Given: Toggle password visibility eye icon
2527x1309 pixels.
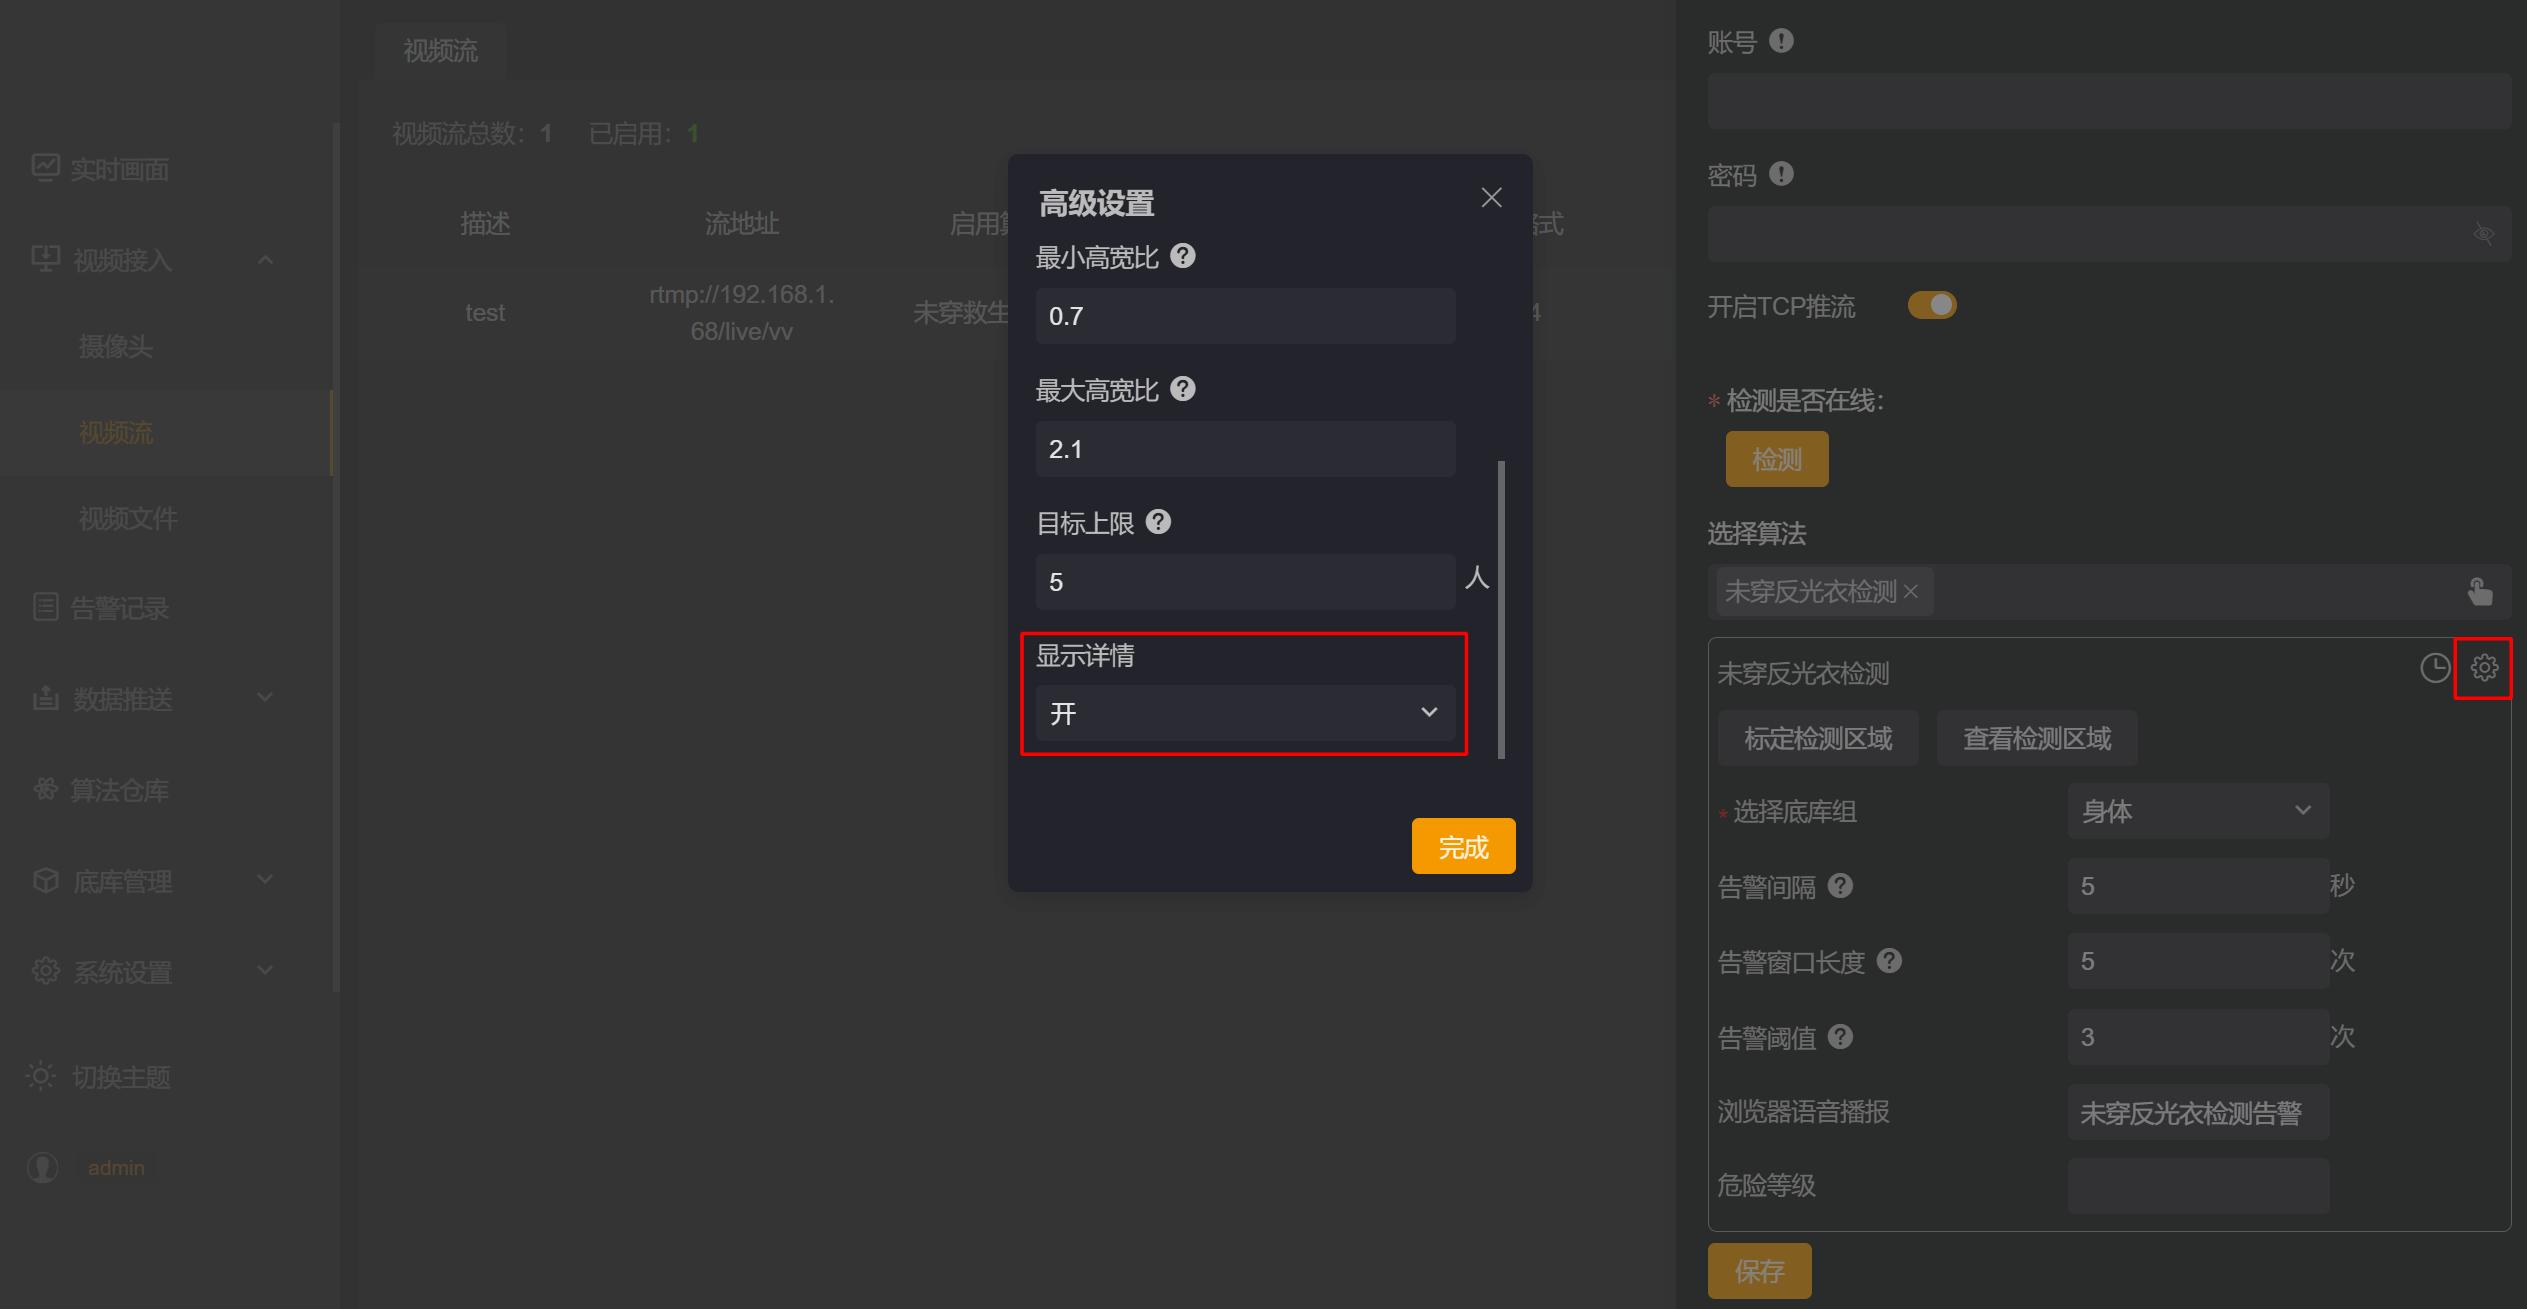Looking at the screenshot, I should [x=2483, y=234].
